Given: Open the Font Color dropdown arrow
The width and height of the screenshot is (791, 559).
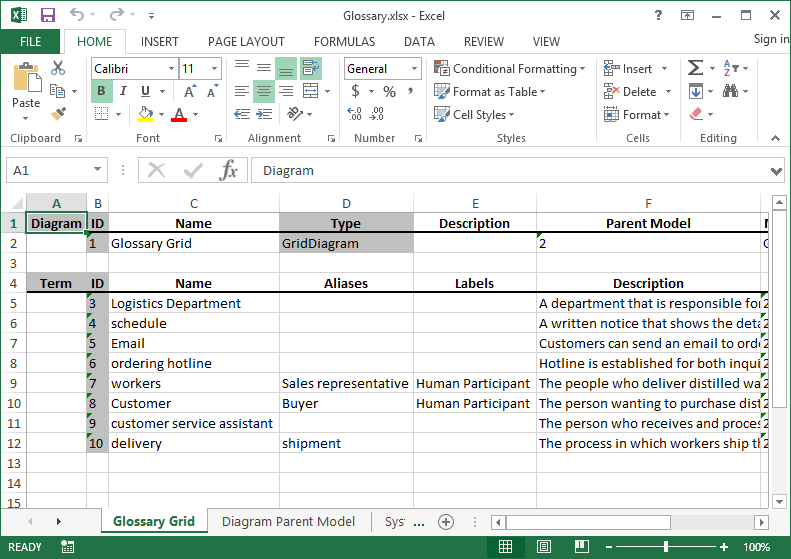Looking at the screenshot, I should pos(195,115).
